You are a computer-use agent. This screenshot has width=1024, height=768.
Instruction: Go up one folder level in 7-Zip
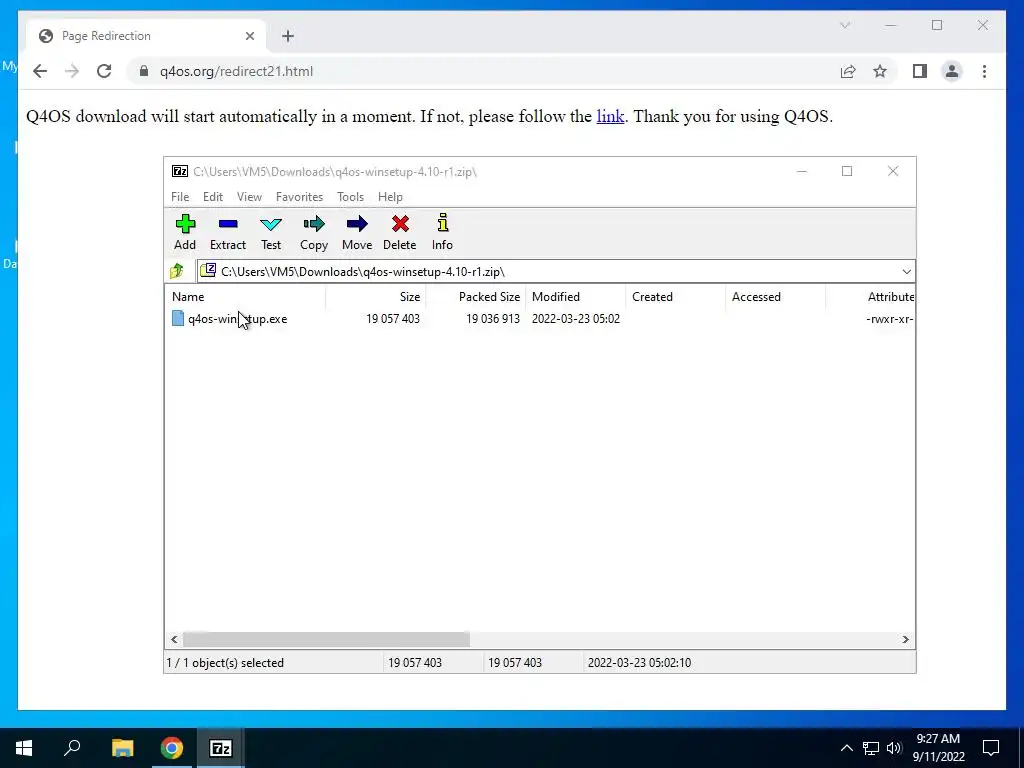(177, 271)
